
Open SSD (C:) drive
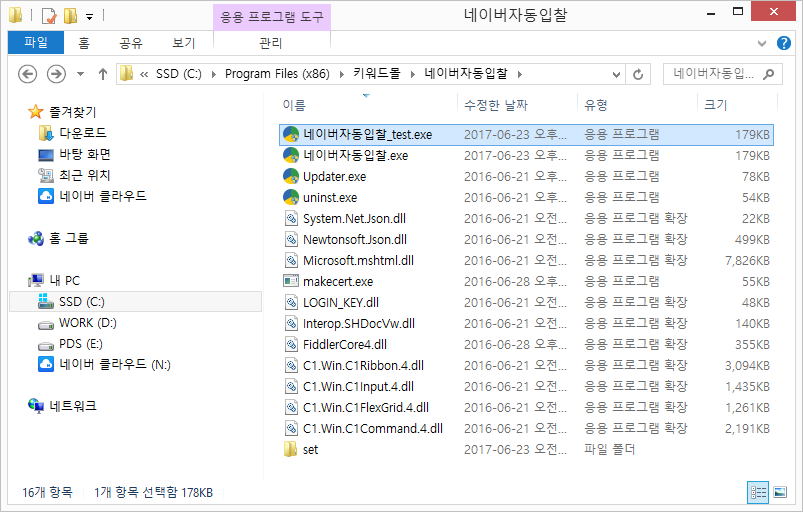click(136, 302)
